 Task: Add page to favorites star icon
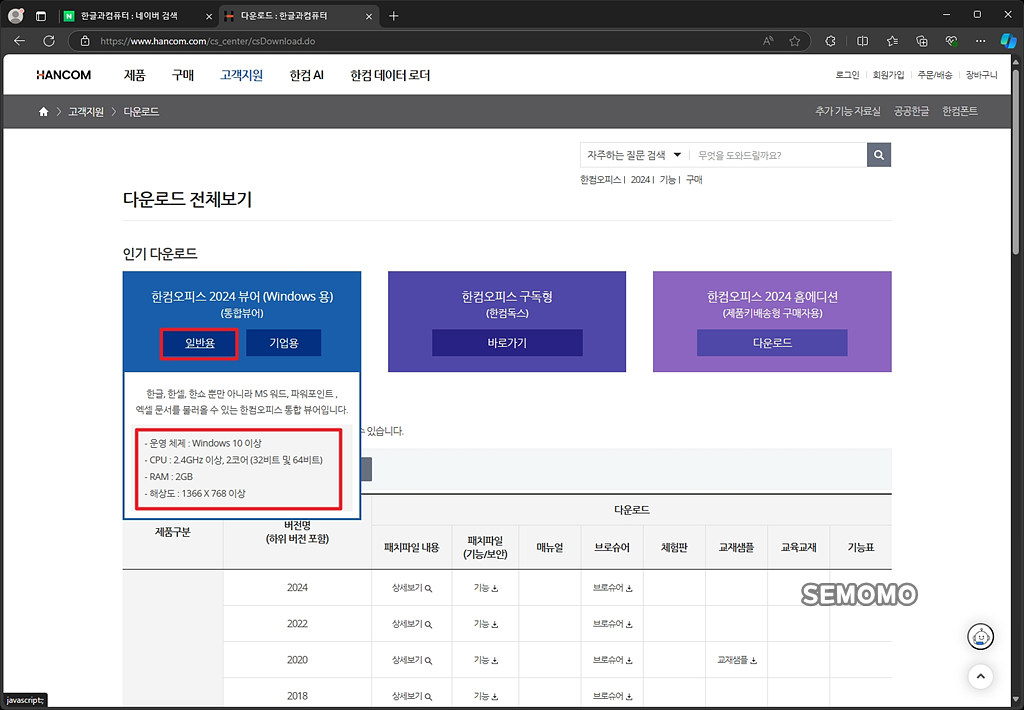[794, 41]
